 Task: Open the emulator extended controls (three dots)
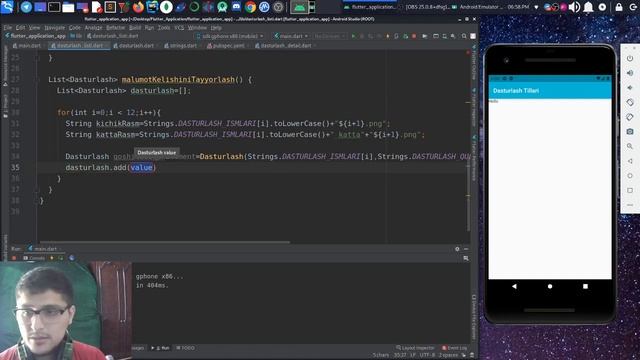pos(630,205)
